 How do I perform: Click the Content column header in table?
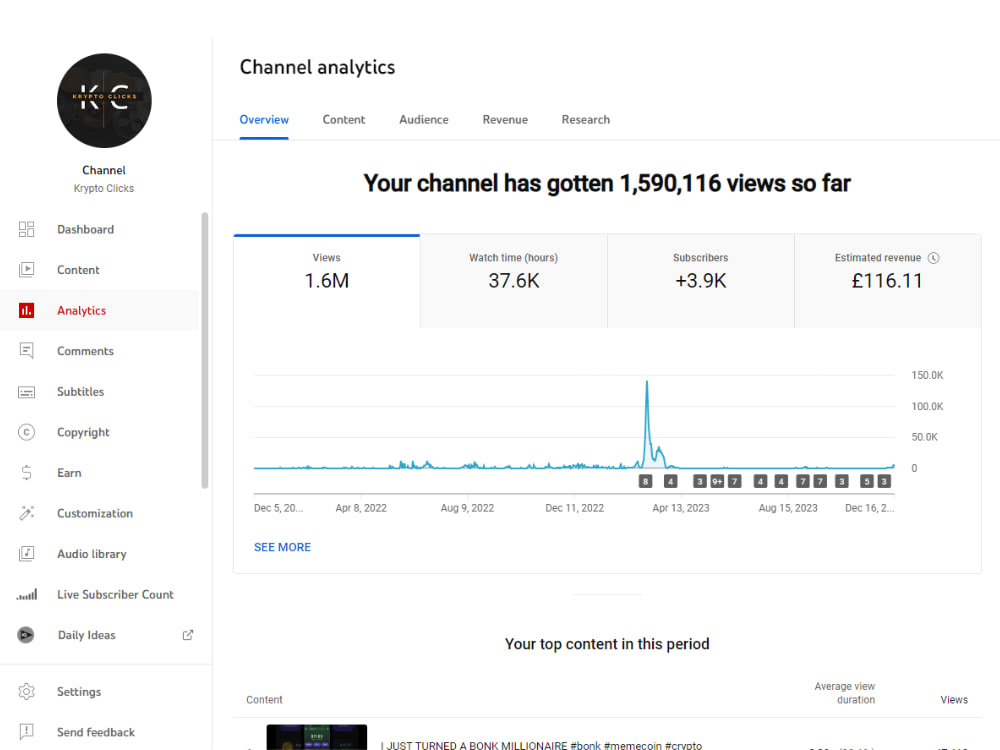[x=264, y=700]
